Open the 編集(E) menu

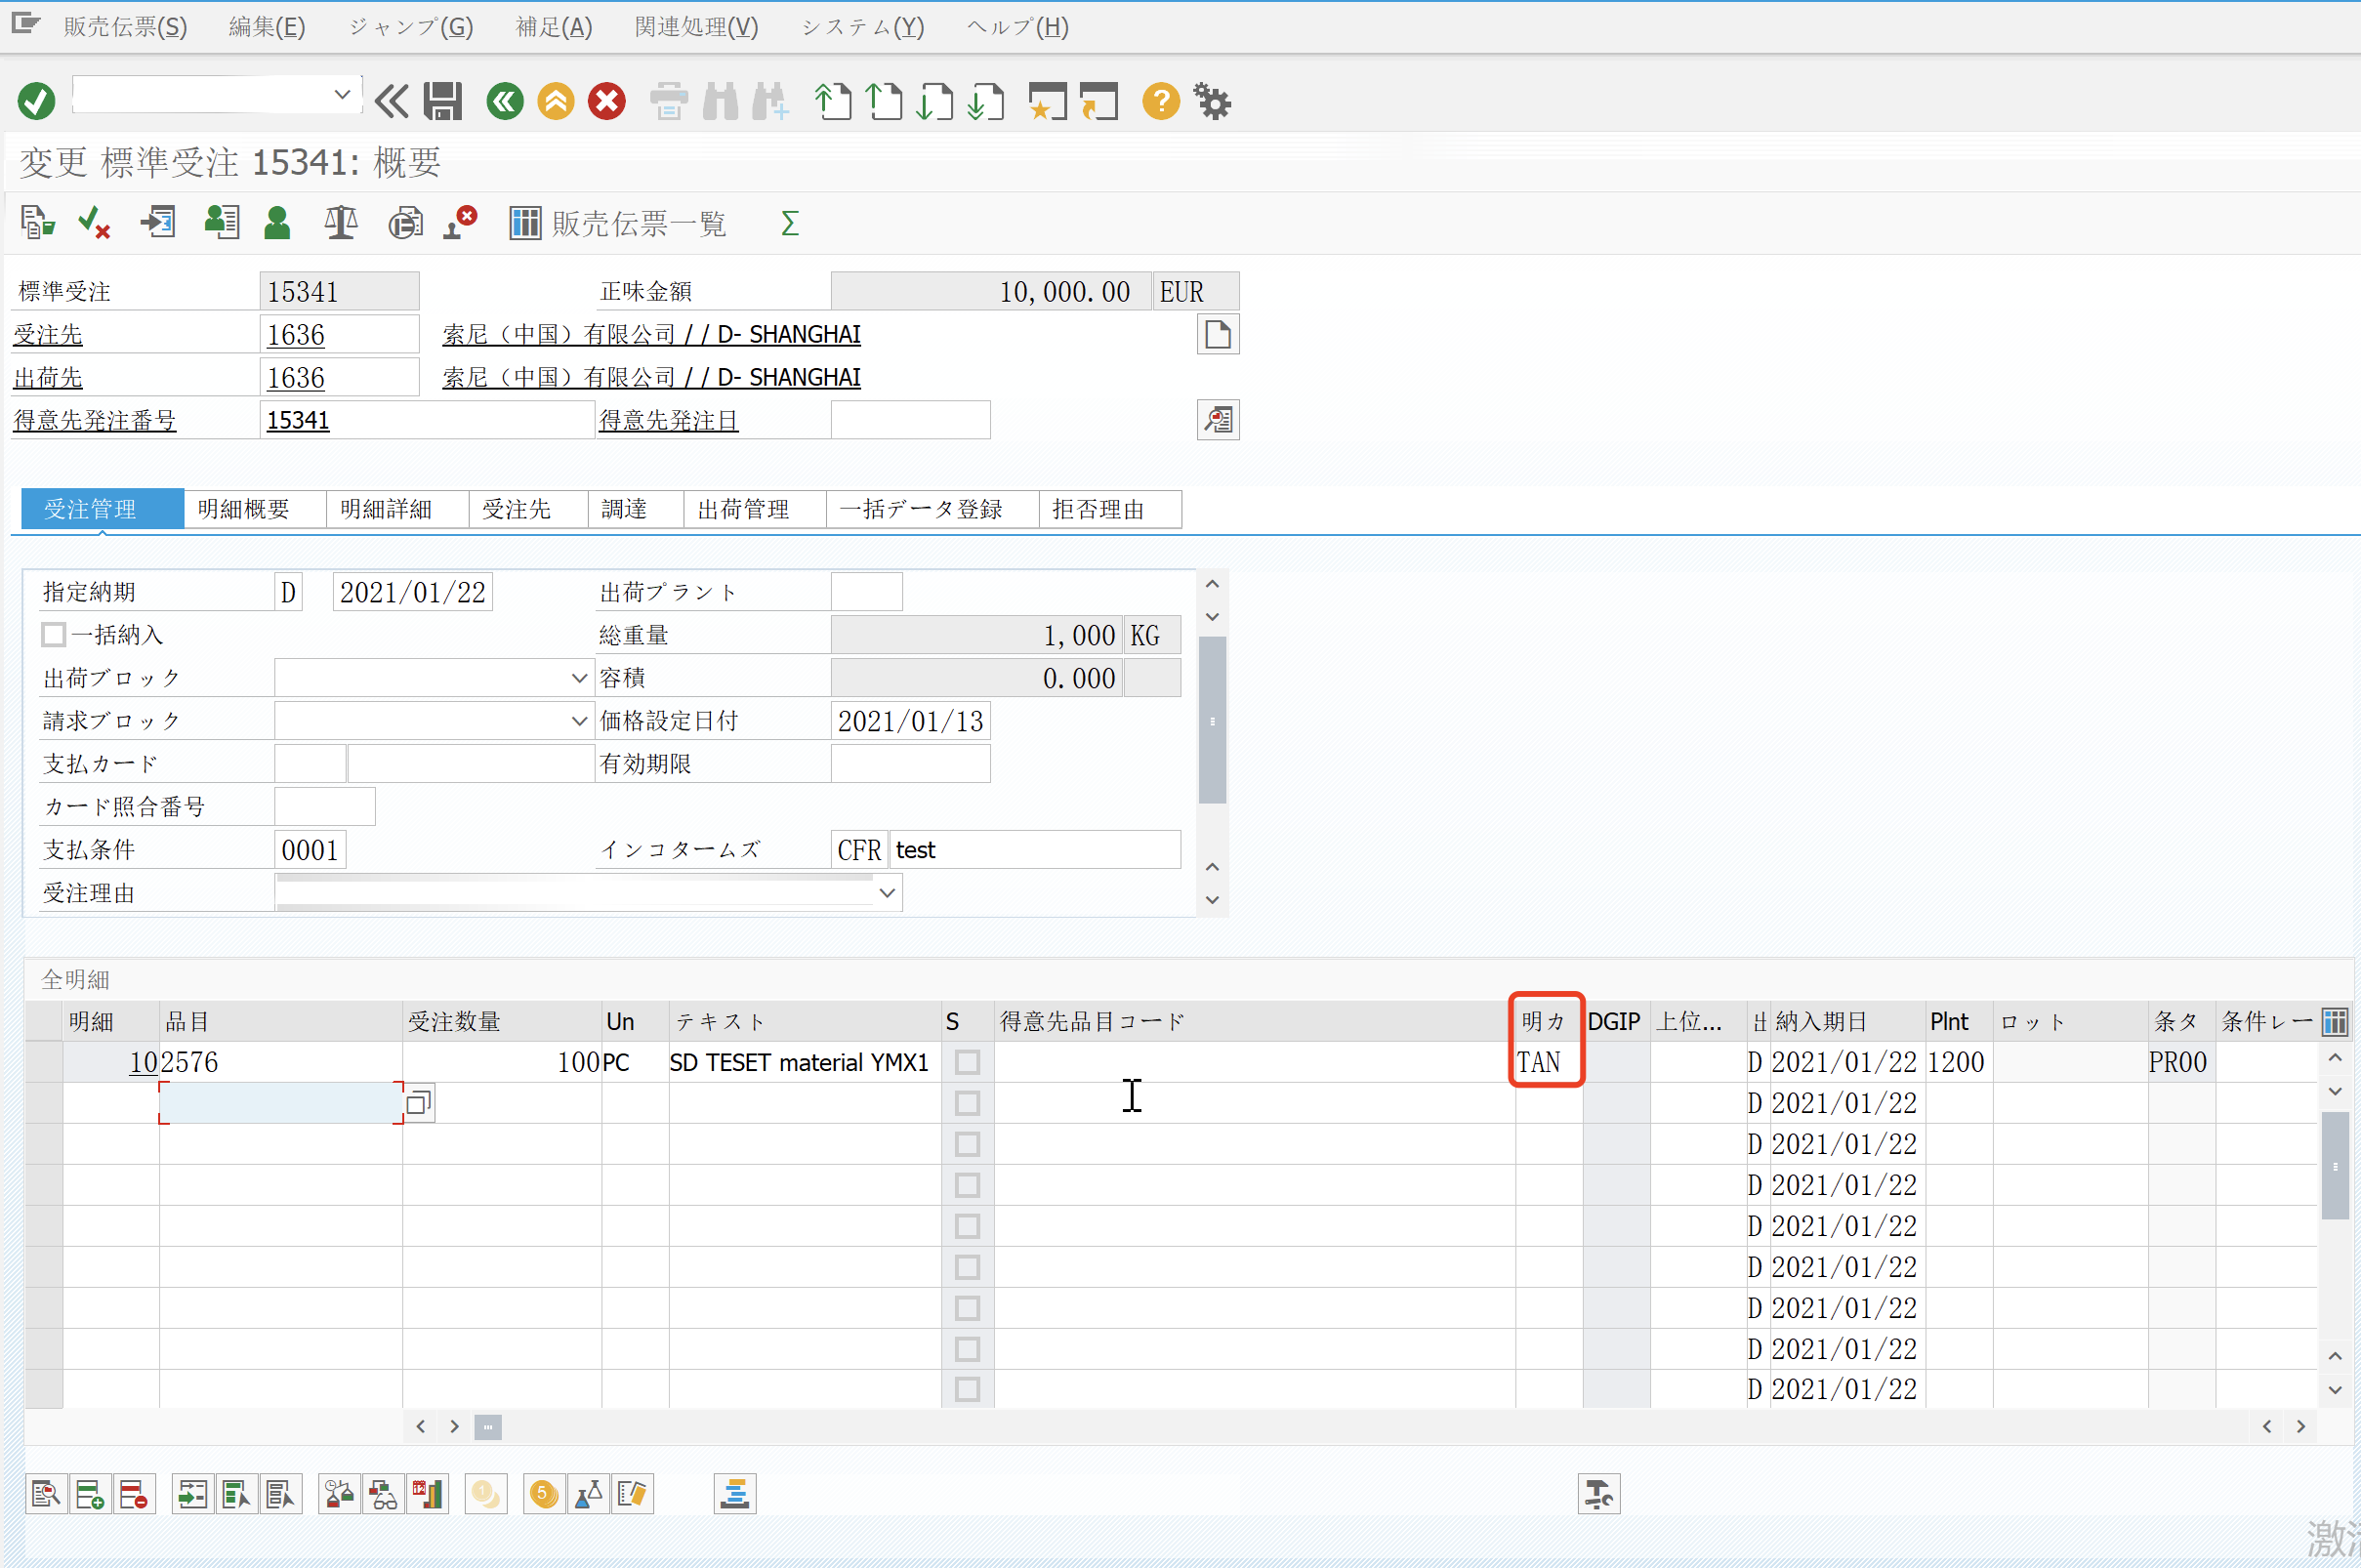pyautogui.click(x=267, y=27)
